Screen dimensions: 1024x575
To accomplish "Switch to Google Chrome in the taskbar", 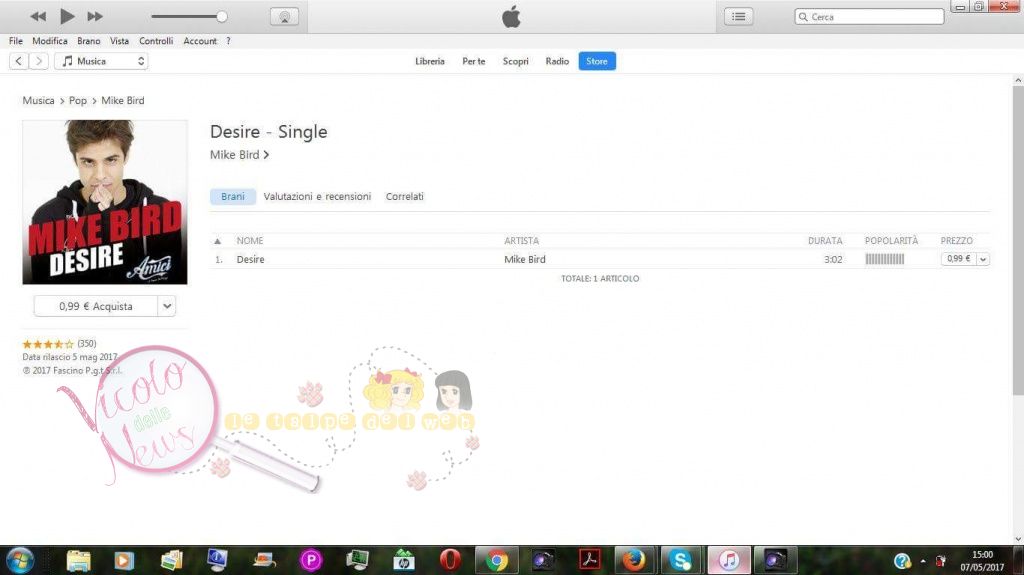I will click(x=497, y=561).
